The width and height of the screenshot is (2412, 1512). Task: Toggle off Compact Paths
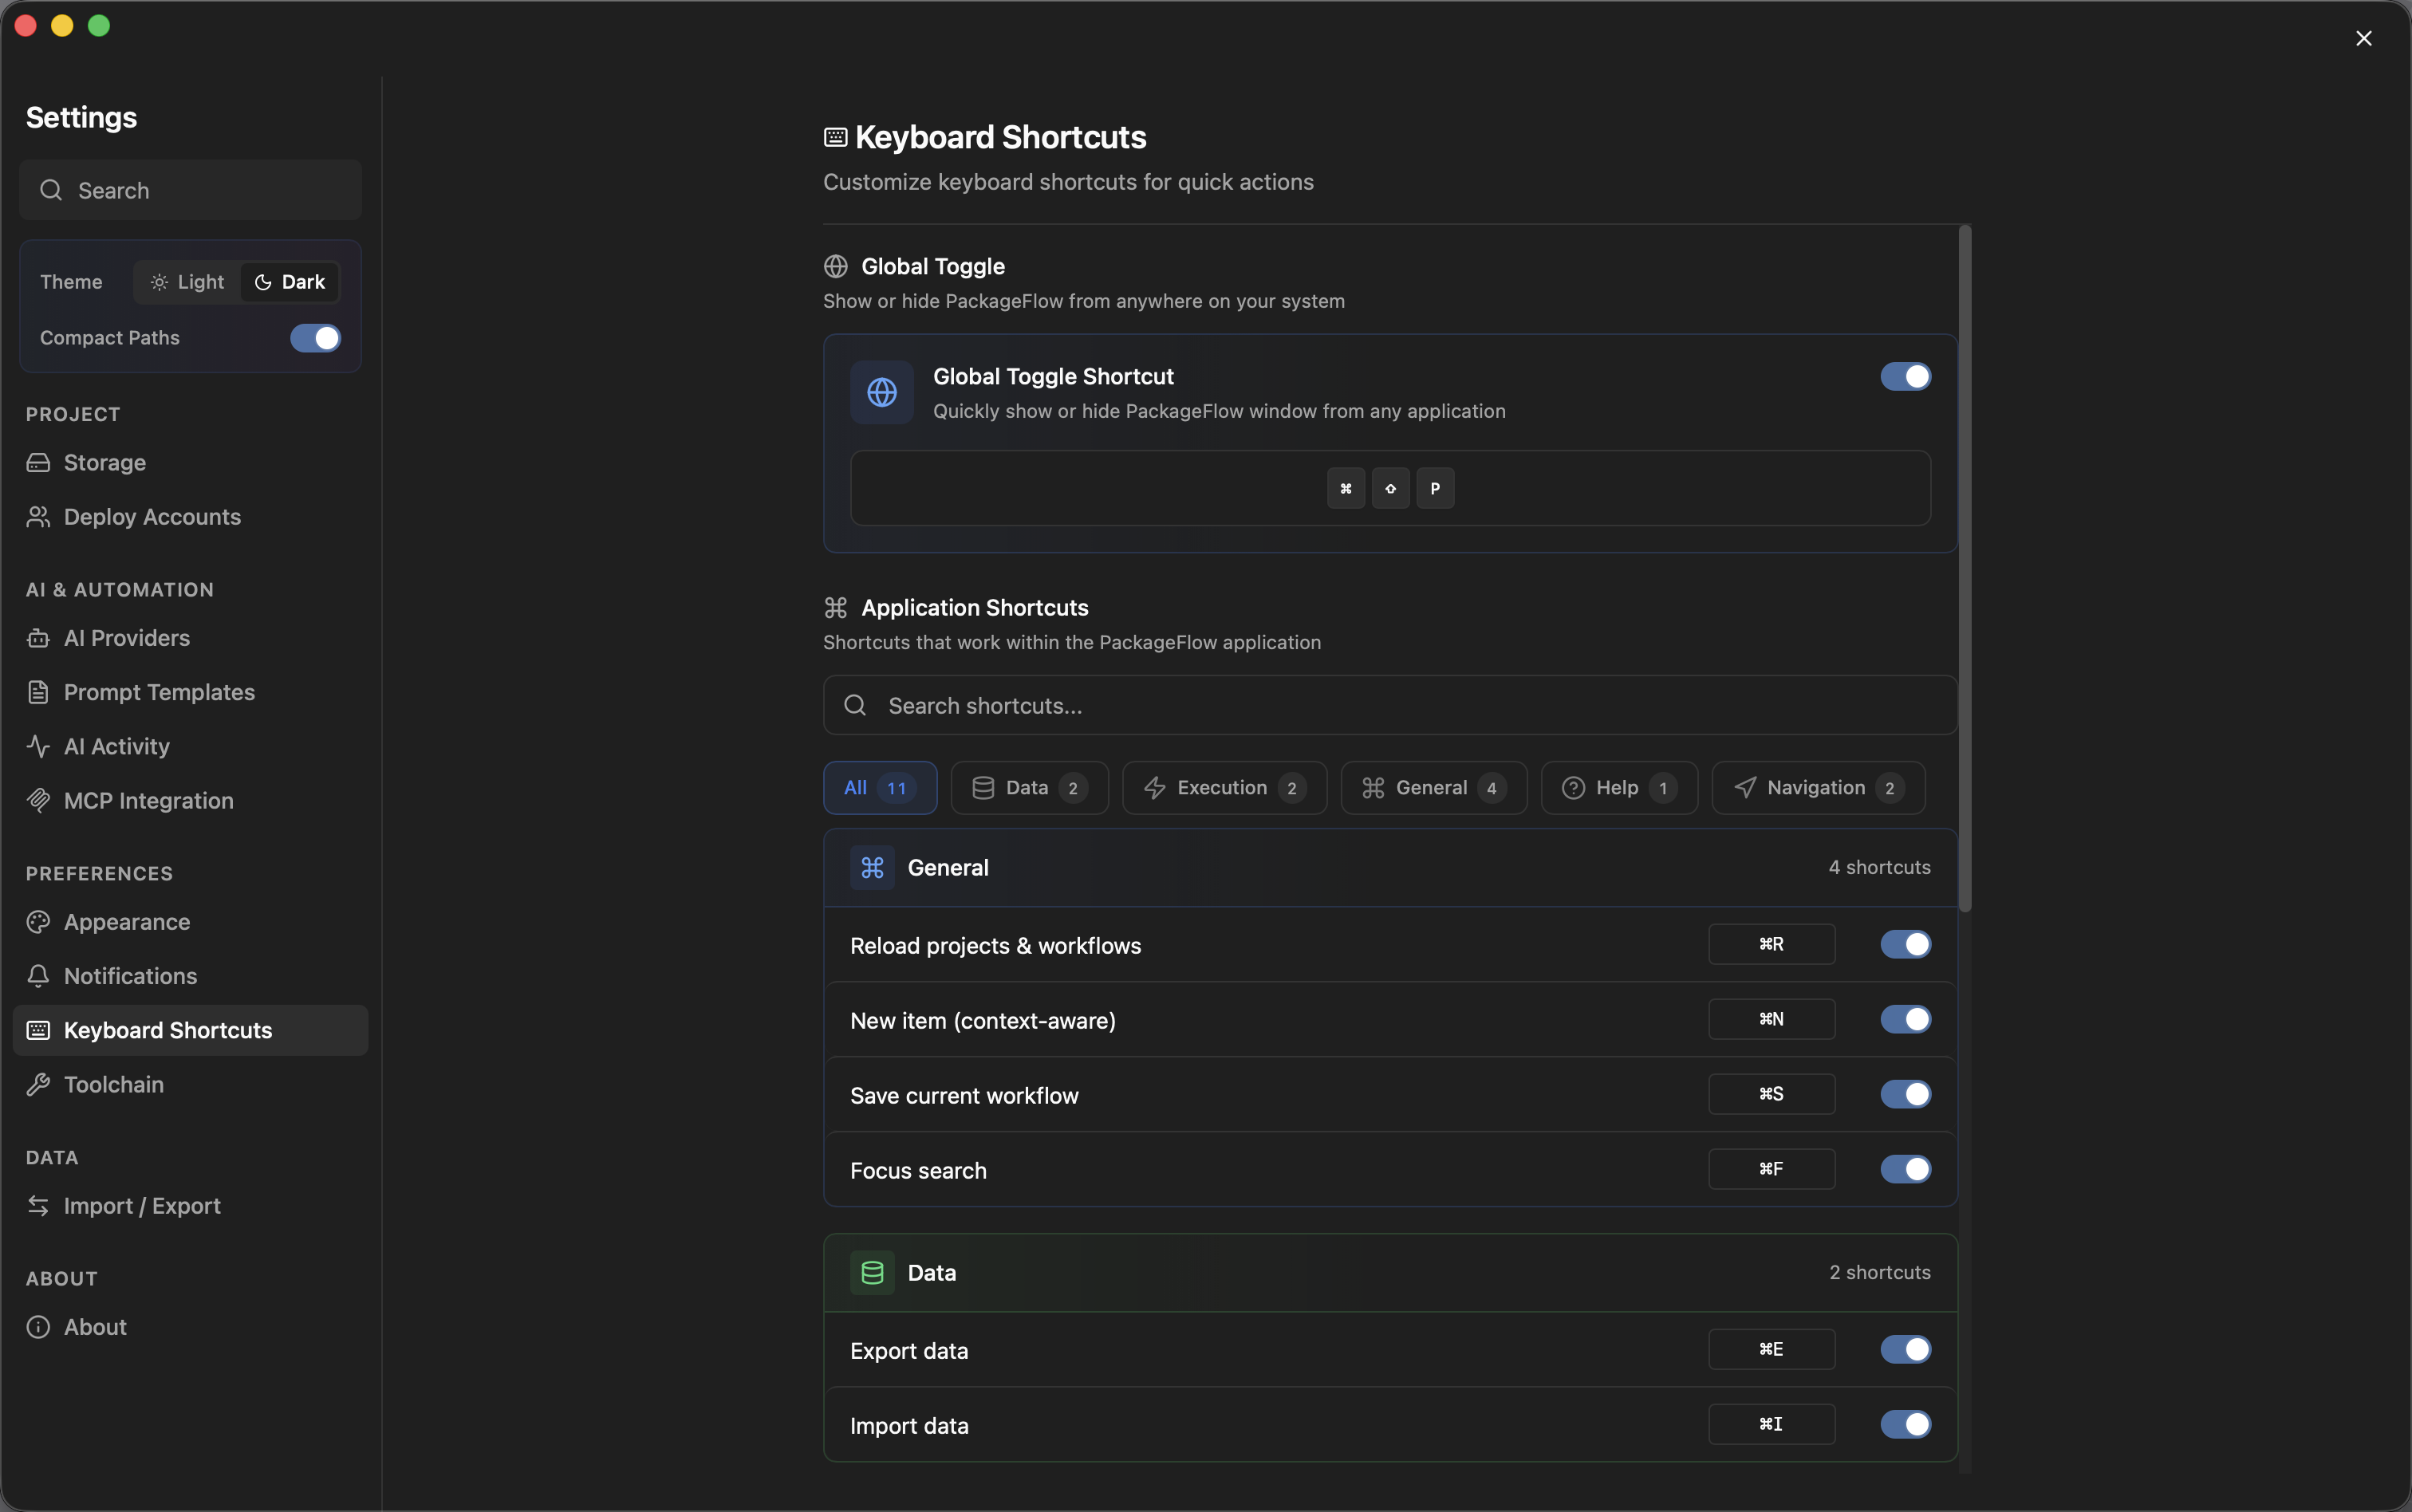315,338
